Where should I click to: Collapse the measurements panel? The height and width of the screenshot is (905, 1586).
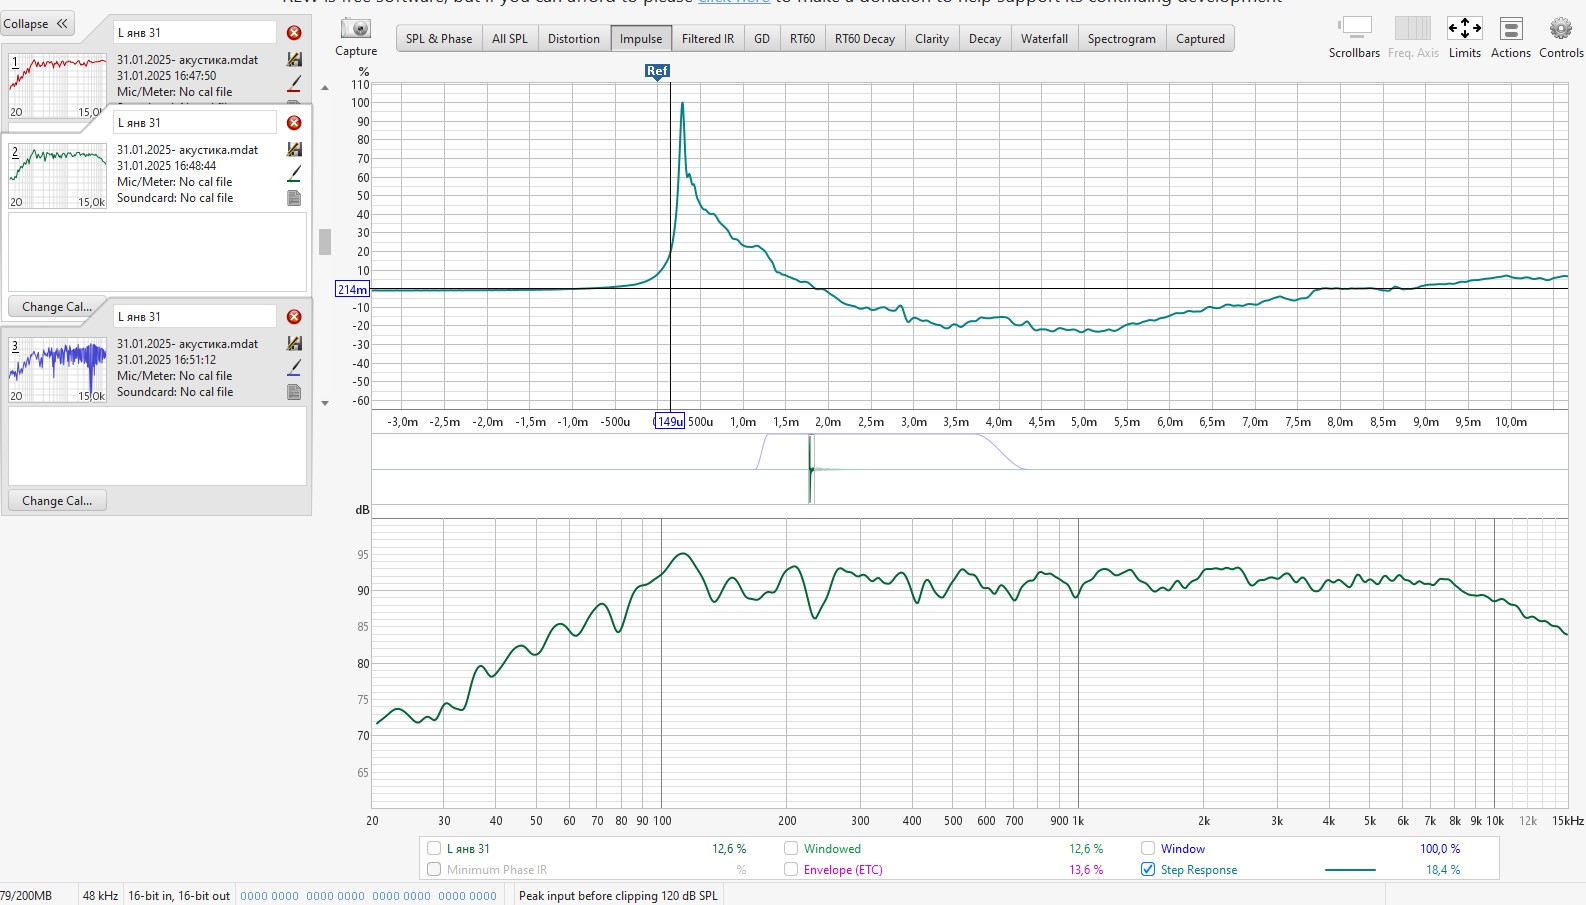tap(36, 24)
